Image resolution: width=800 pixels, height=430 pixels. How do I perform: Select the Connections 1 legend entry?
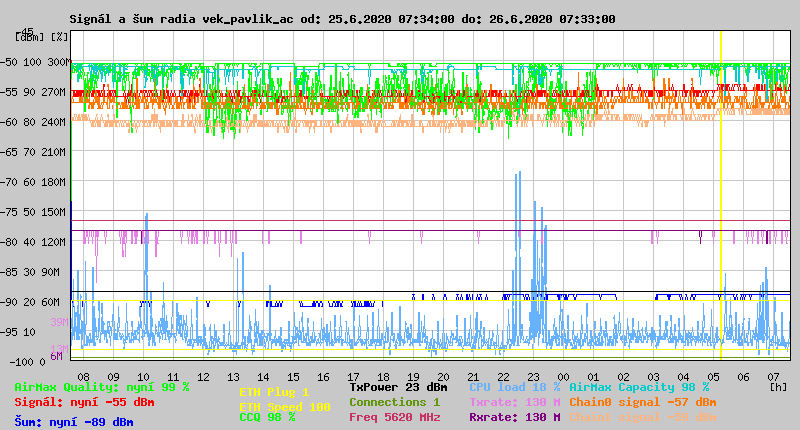[394, 402]
